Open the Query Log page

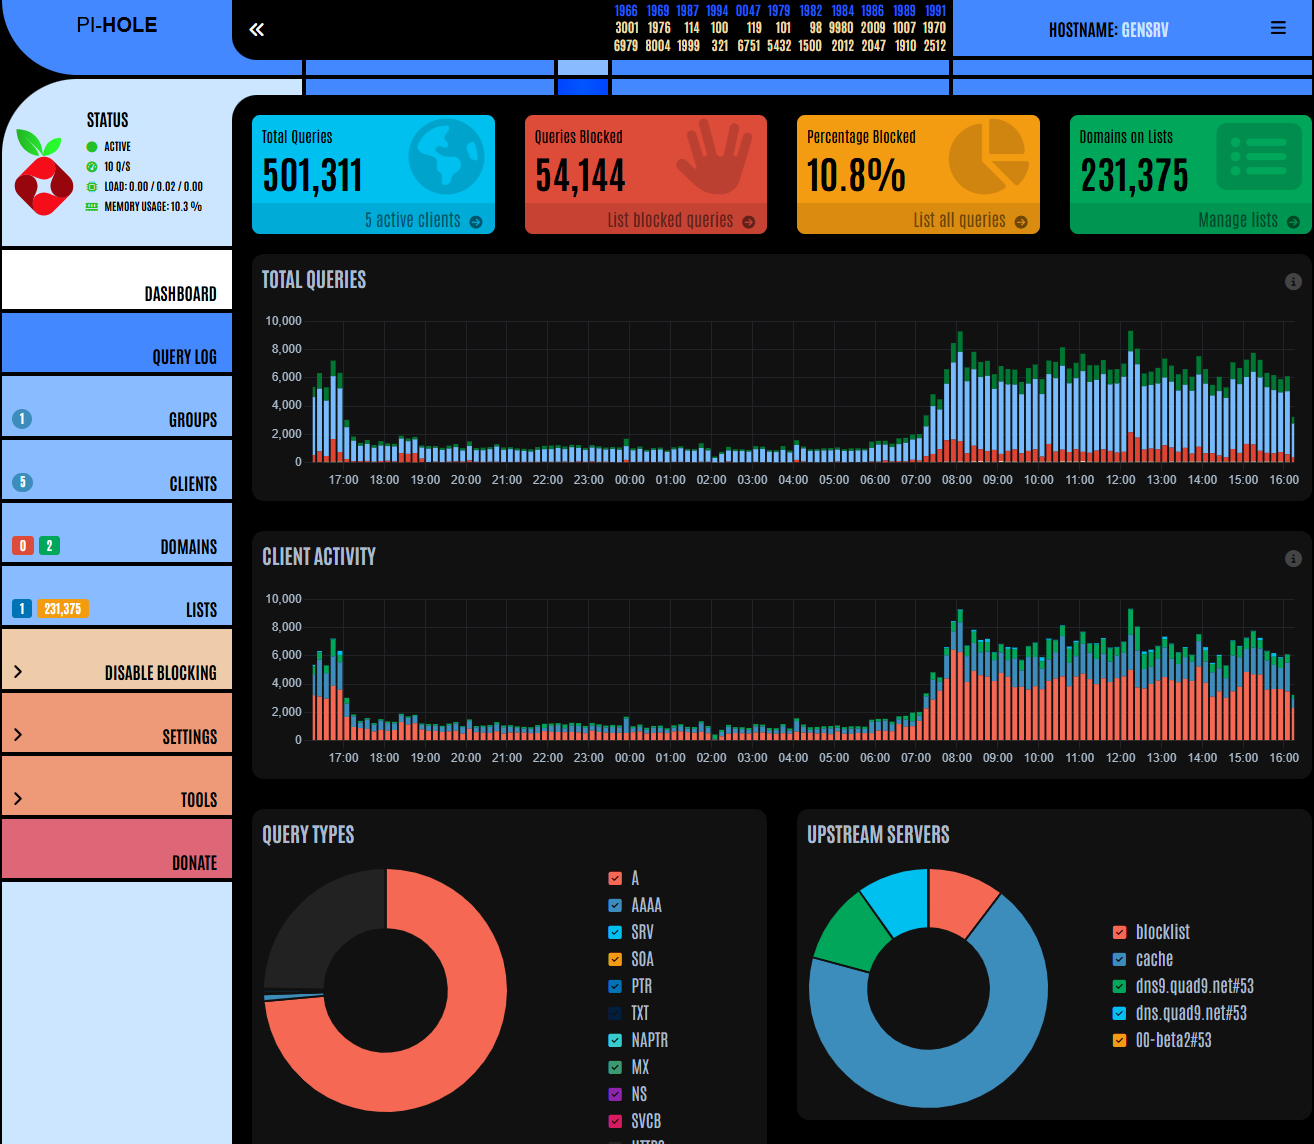[x=184, y=357]
